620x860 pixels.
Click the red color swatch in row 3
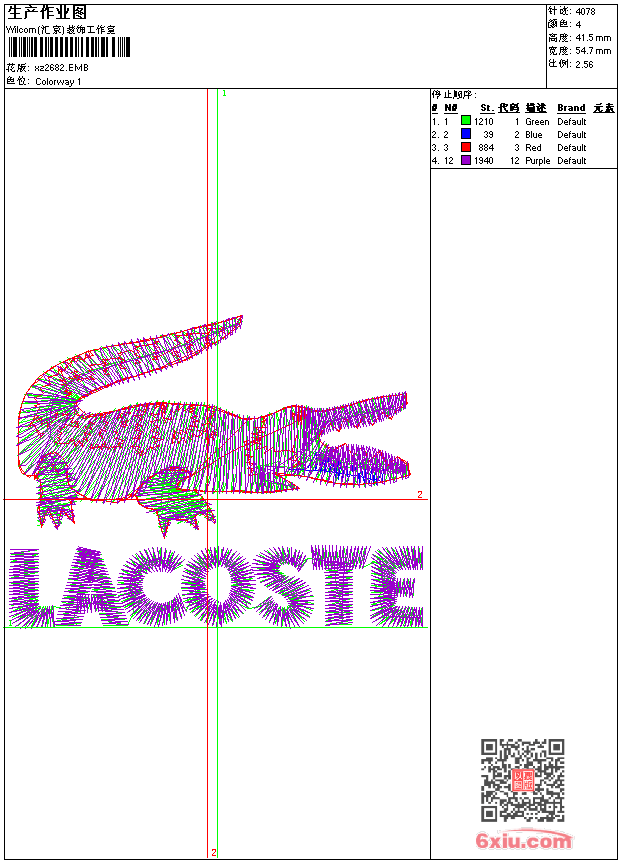point(465,148)
